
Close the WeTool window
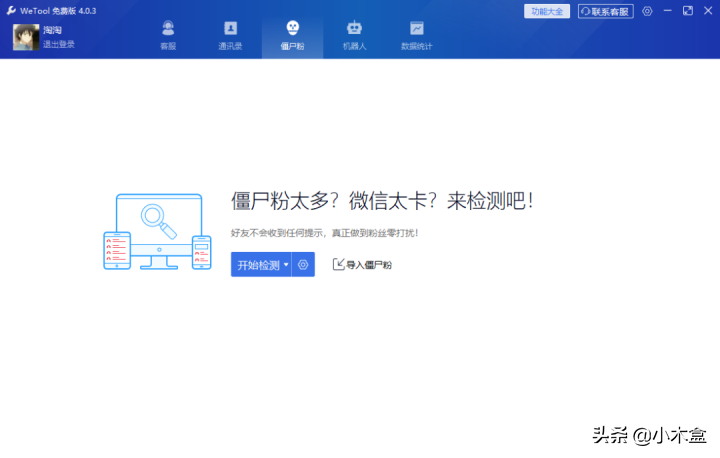[x=708, y=11]
